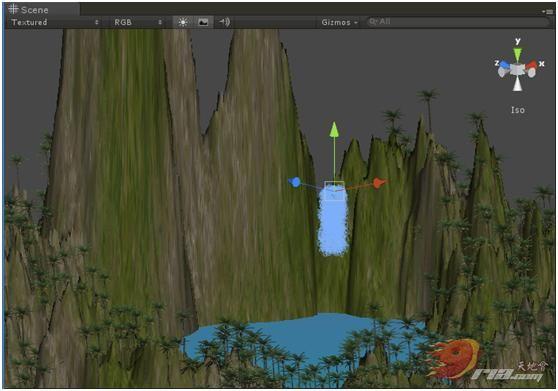The height and width of the screenshot is (391, 558).
Task: Open the Textured draw mode dropdown
Action: 55,22
